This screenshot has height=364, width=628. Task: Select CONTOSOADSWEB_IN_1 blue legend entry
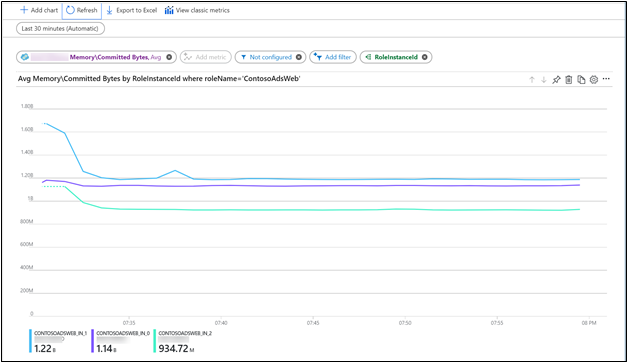pyautogui.click(x=58, y=341)
